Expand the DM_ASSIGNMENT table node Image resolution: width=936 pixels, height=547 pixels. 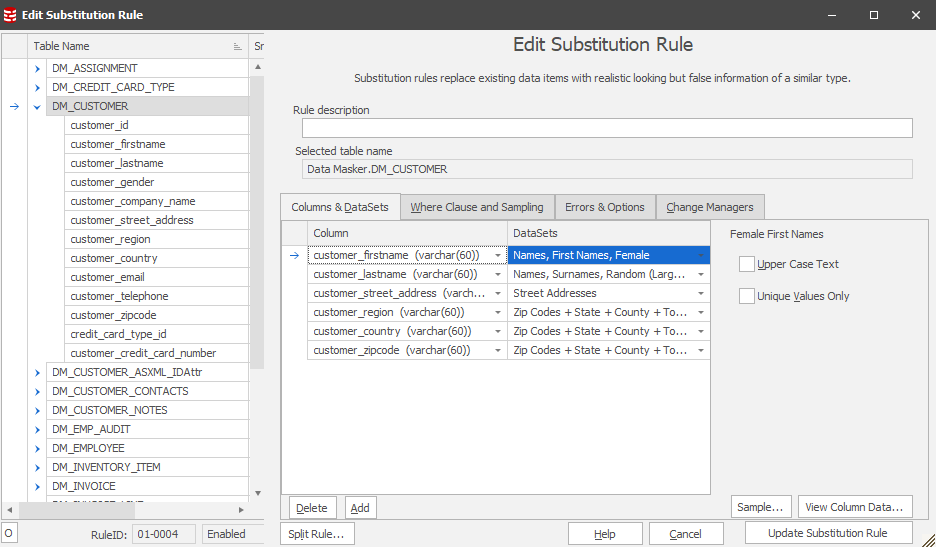coord(38,68)
